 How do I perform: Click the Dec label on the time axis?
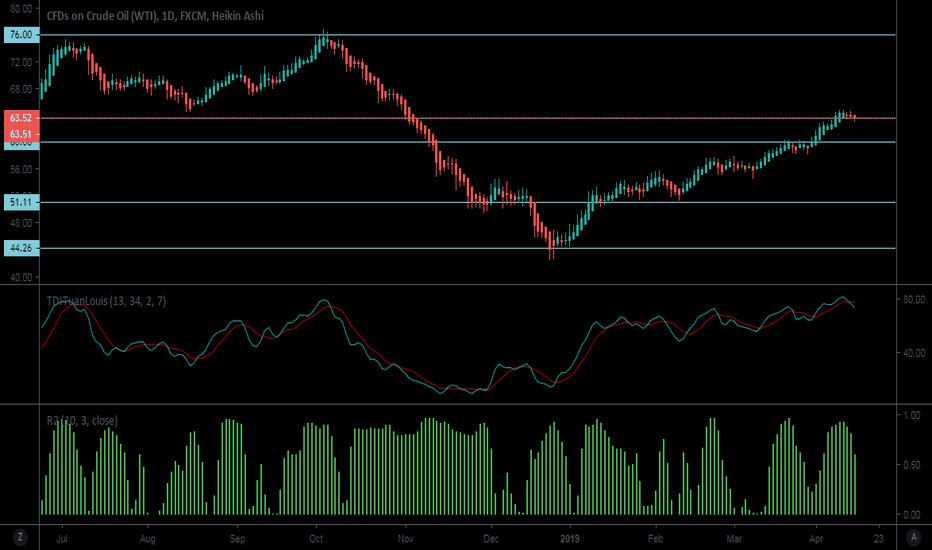coord(491,539)
